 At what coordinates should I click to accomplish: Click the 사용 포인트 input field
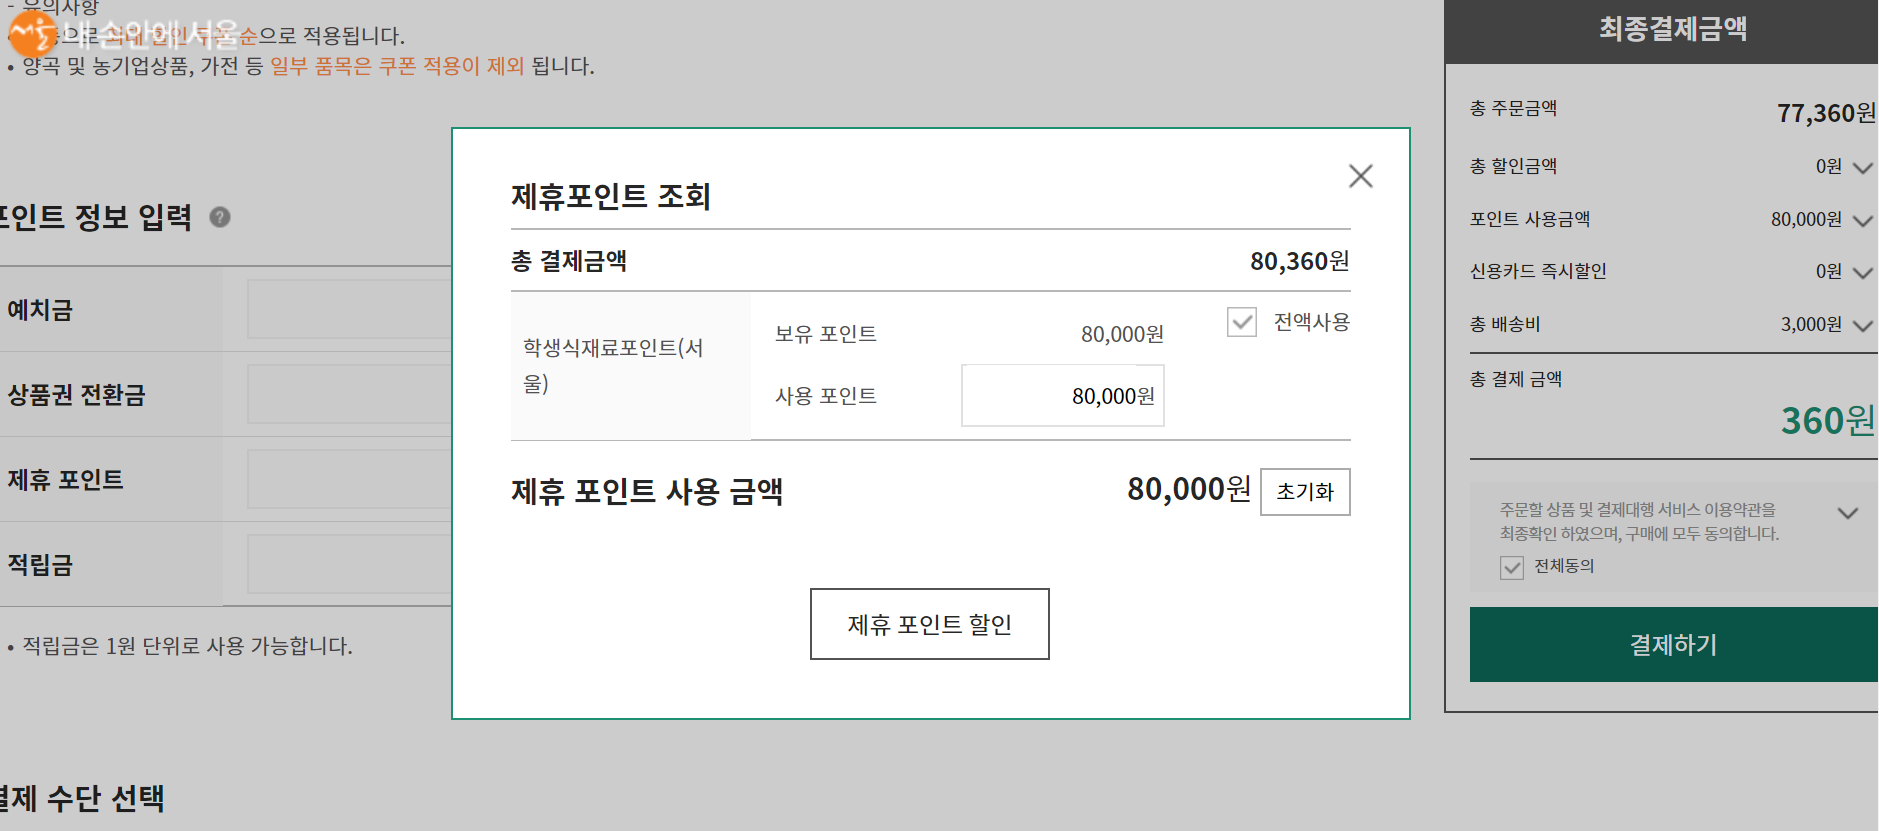[x=1062, y=396]
